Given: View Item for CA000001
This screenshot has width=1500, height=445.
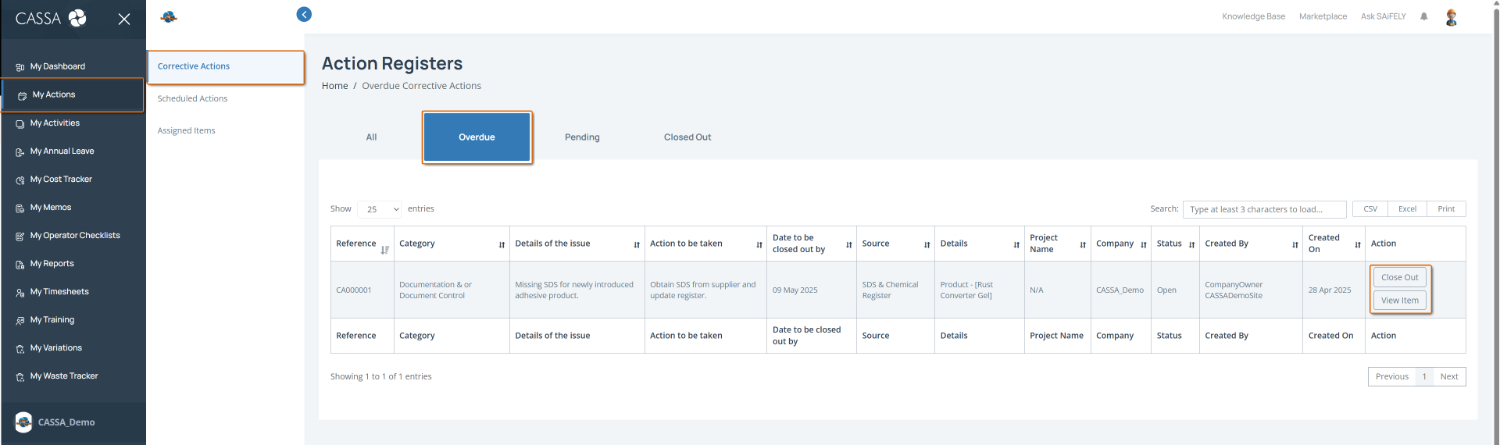Looking at the screenshot, I should click(1400, 300).
